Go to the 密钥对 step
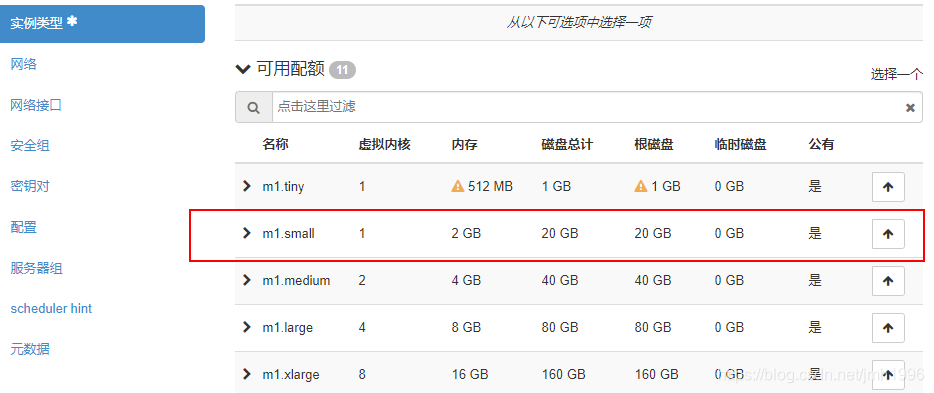This screenshot has width=934, height=393. pos(30,186)
